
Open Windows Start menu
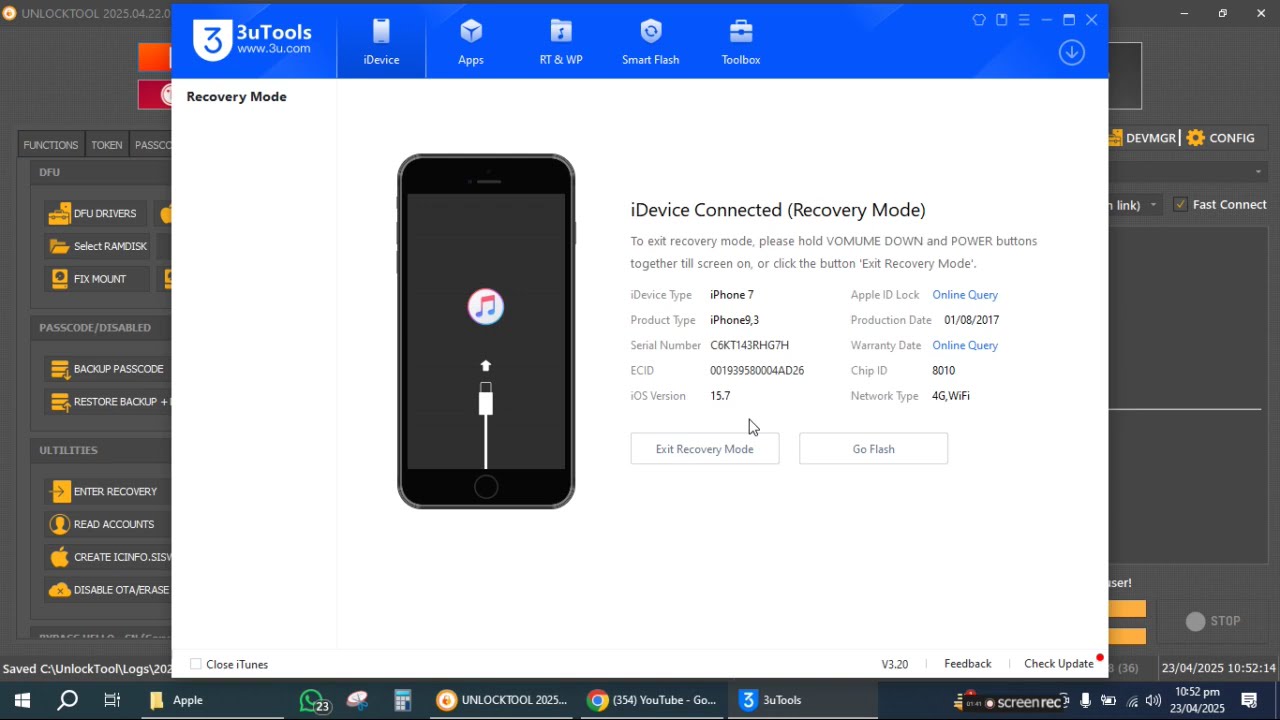click(x=22, y=700)
